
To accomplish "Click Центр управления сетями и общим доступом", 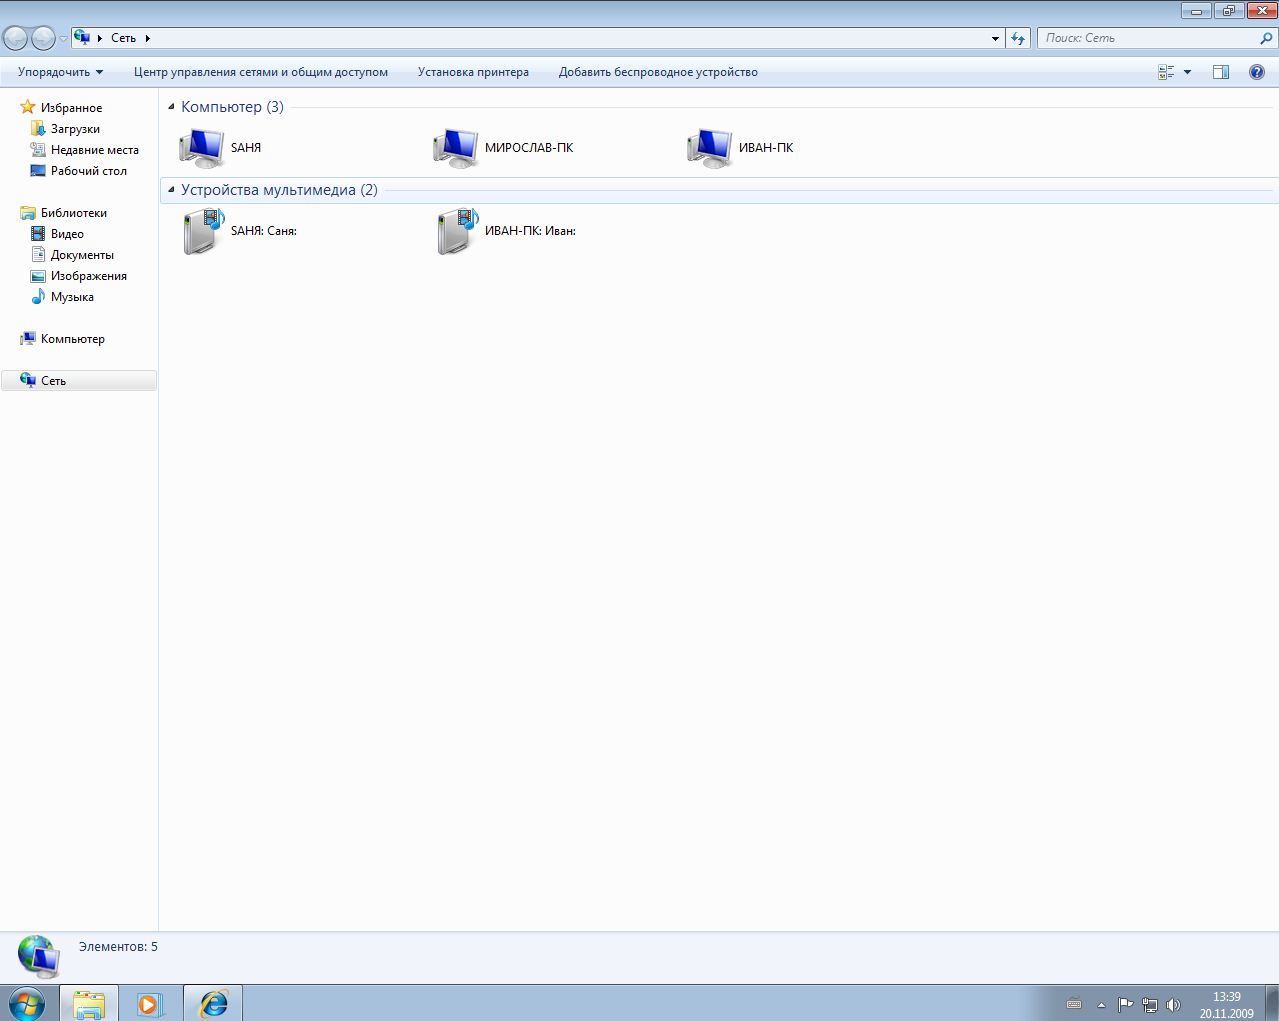I will (x=260, y=72).
